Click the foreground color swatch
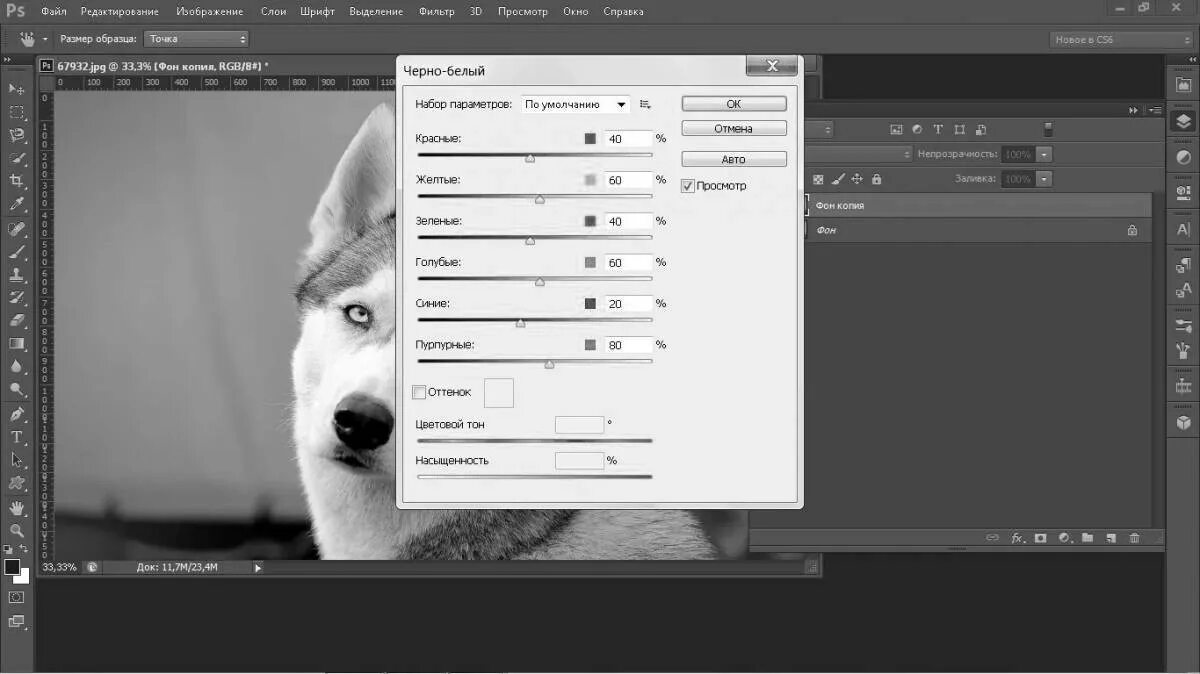 coord(12,567)
